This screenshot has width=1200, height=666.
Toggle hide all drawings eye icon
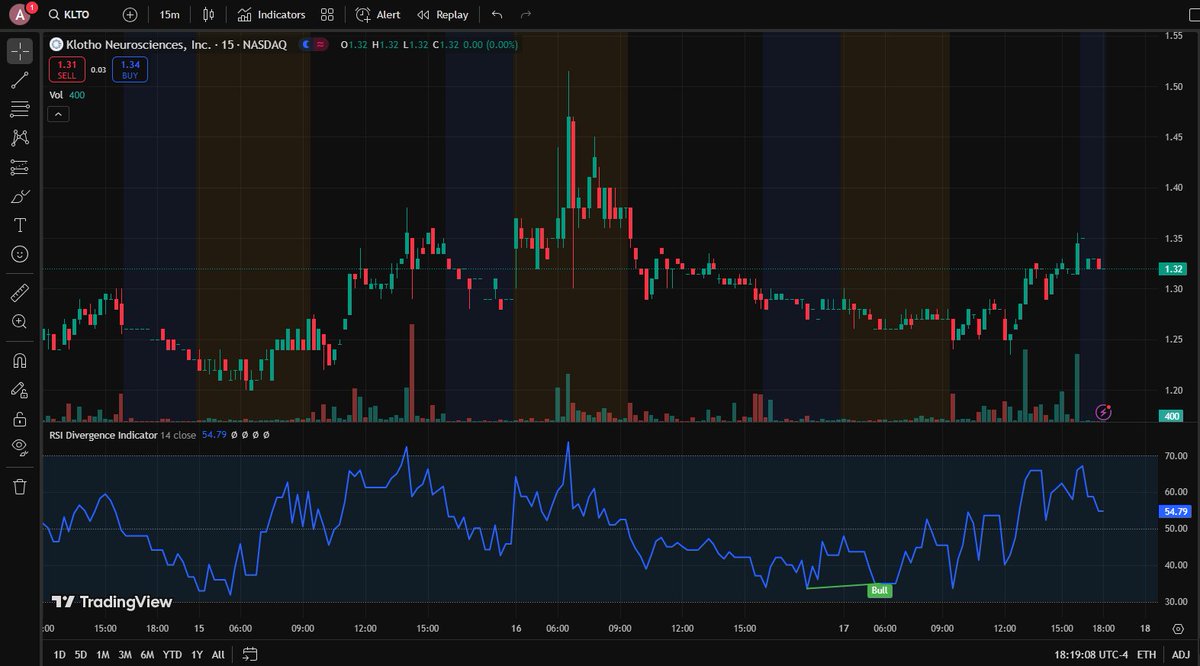click(20, 447)
